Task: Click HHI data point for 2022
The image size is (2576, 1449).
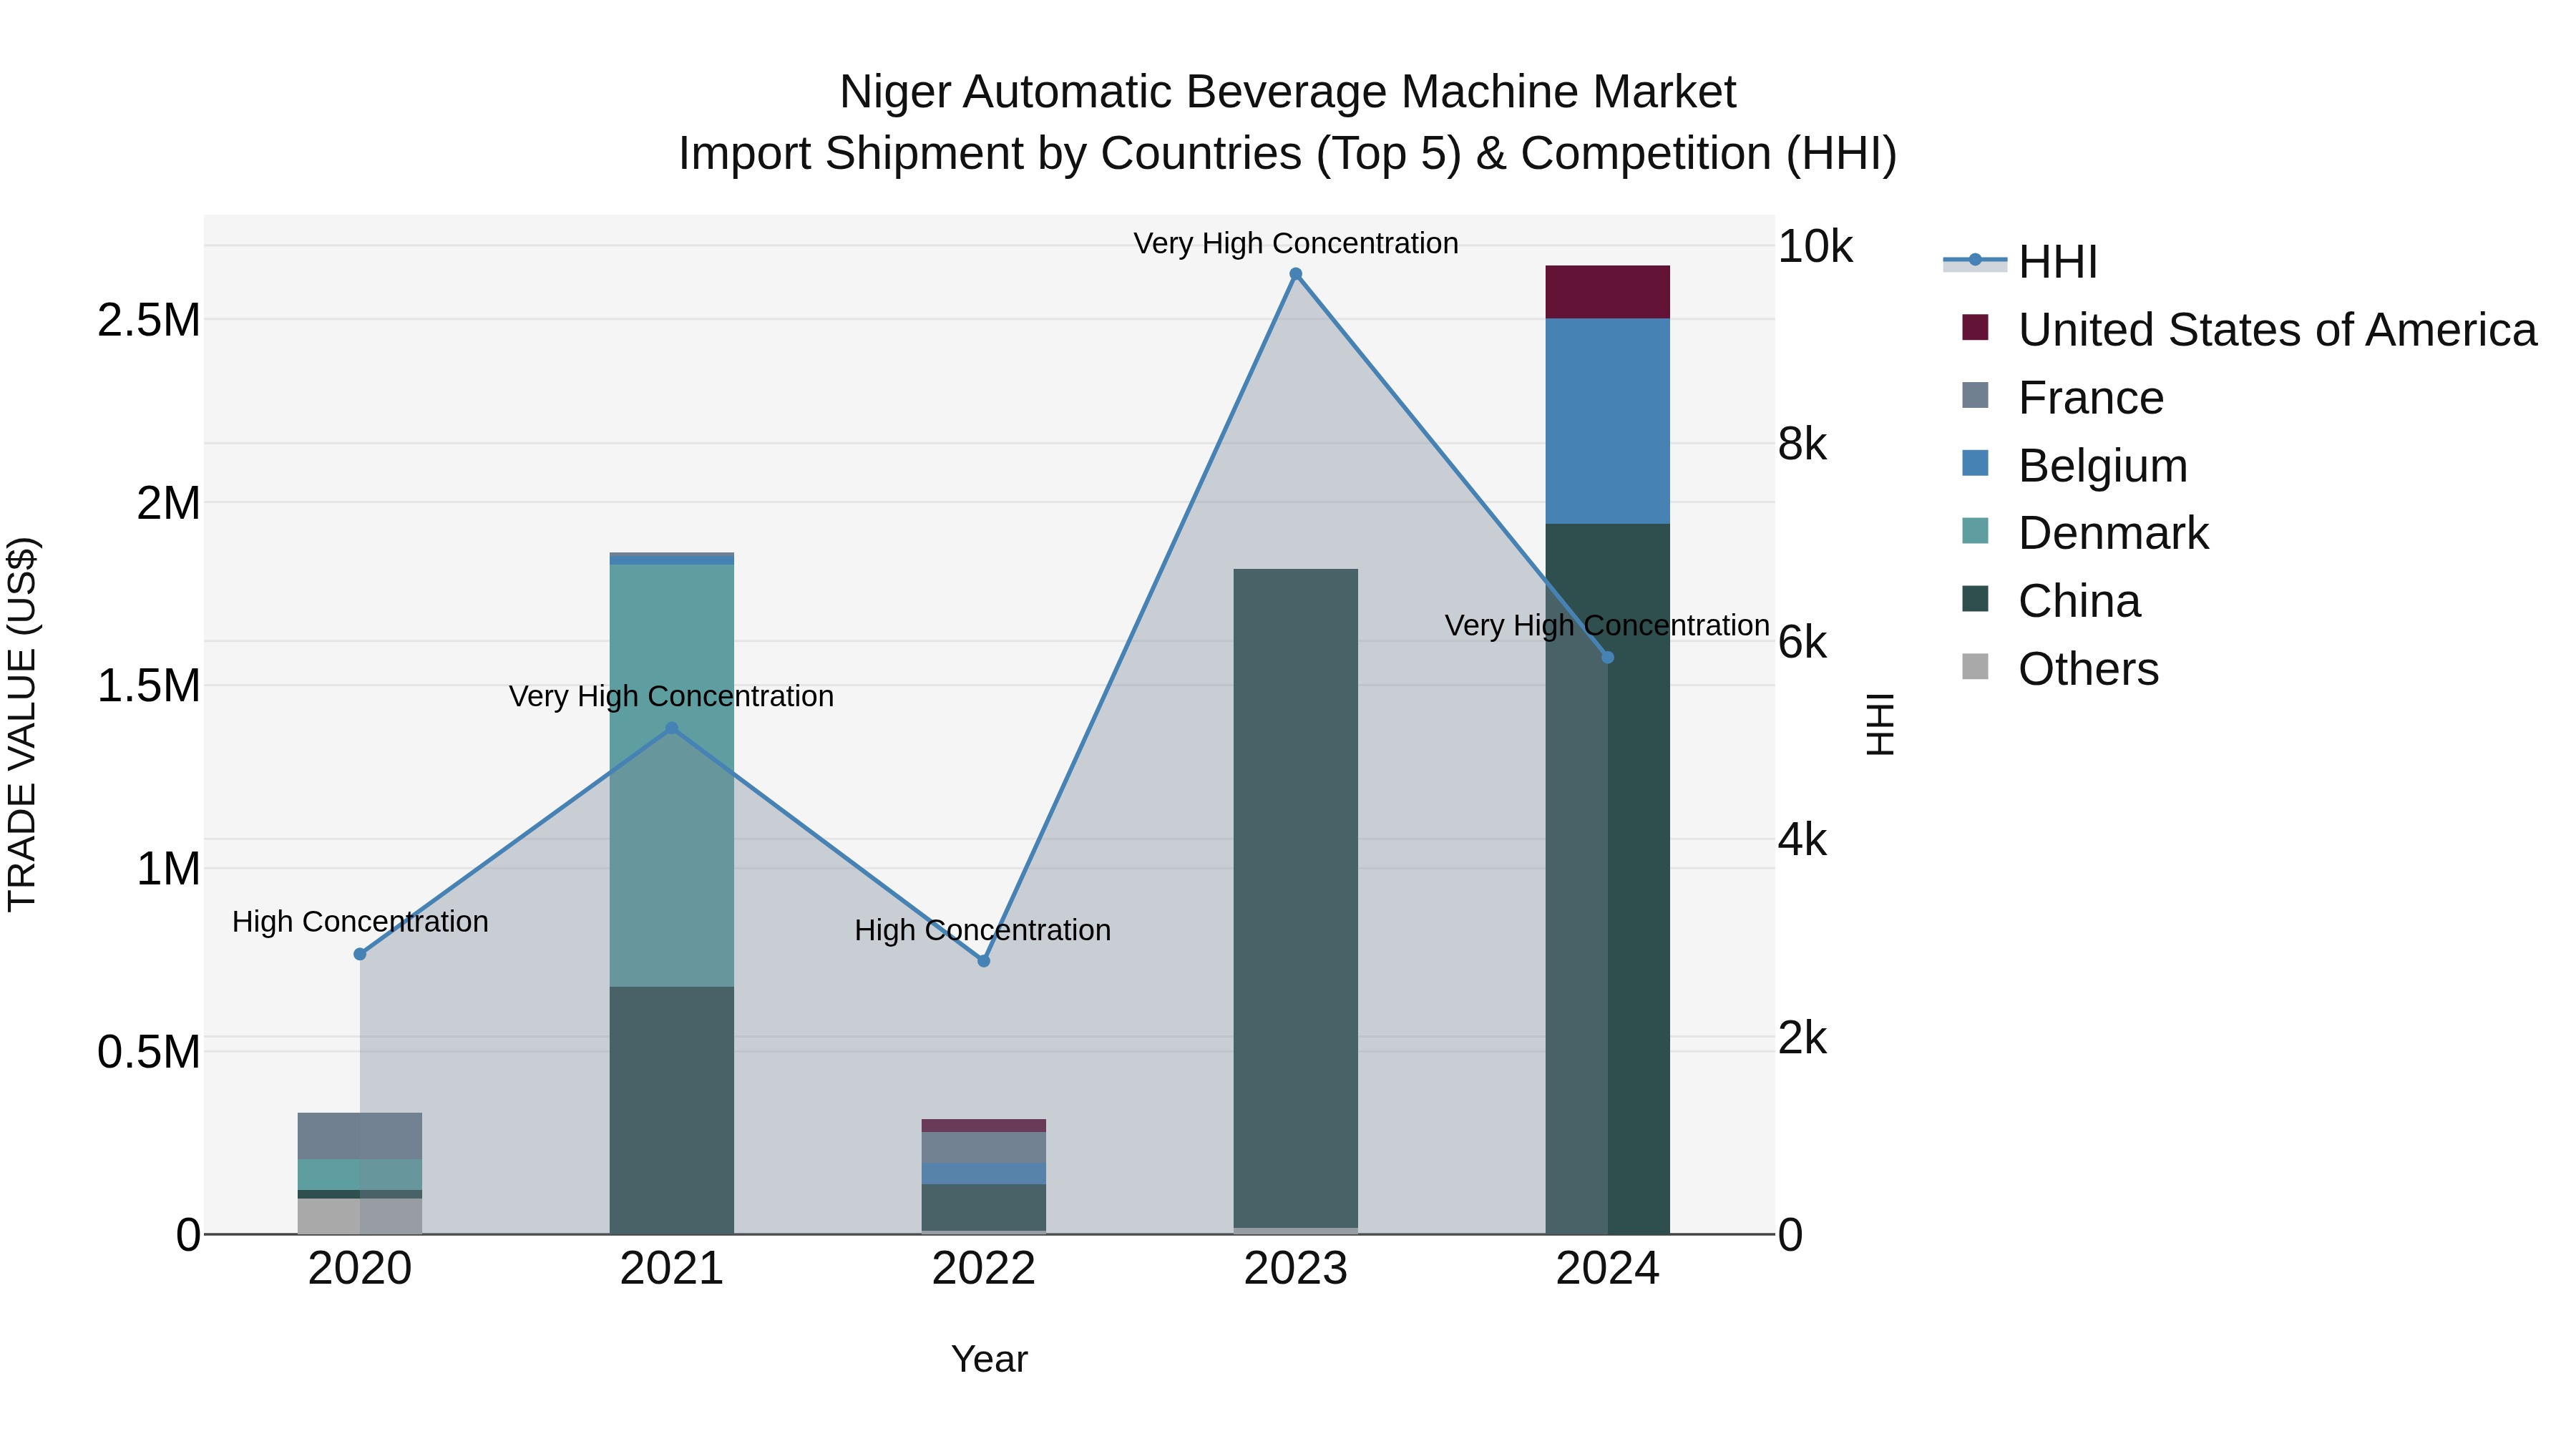Action: (984, 961)
